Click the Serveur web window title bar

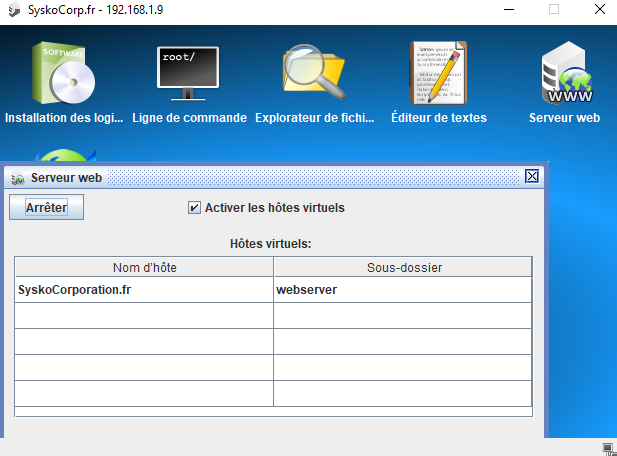(x=300, y=177)
